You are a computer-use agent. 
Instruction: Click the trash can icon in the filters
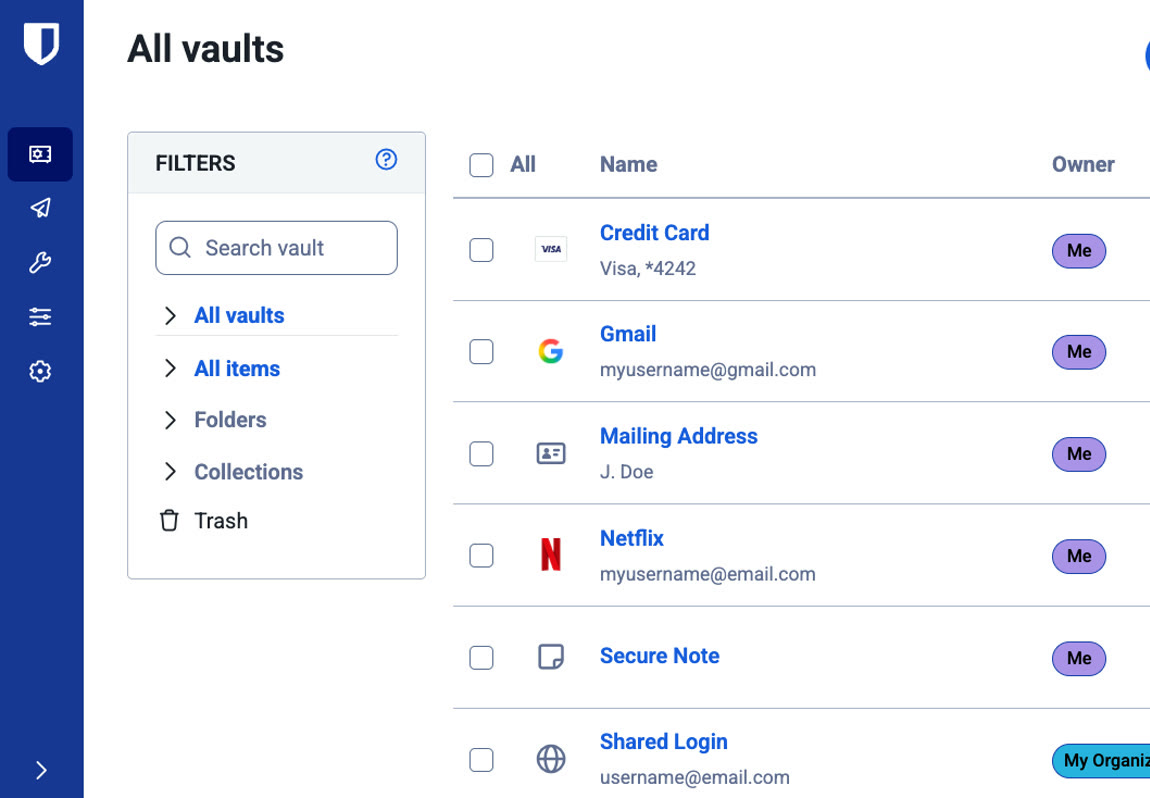tap(169, 520)
